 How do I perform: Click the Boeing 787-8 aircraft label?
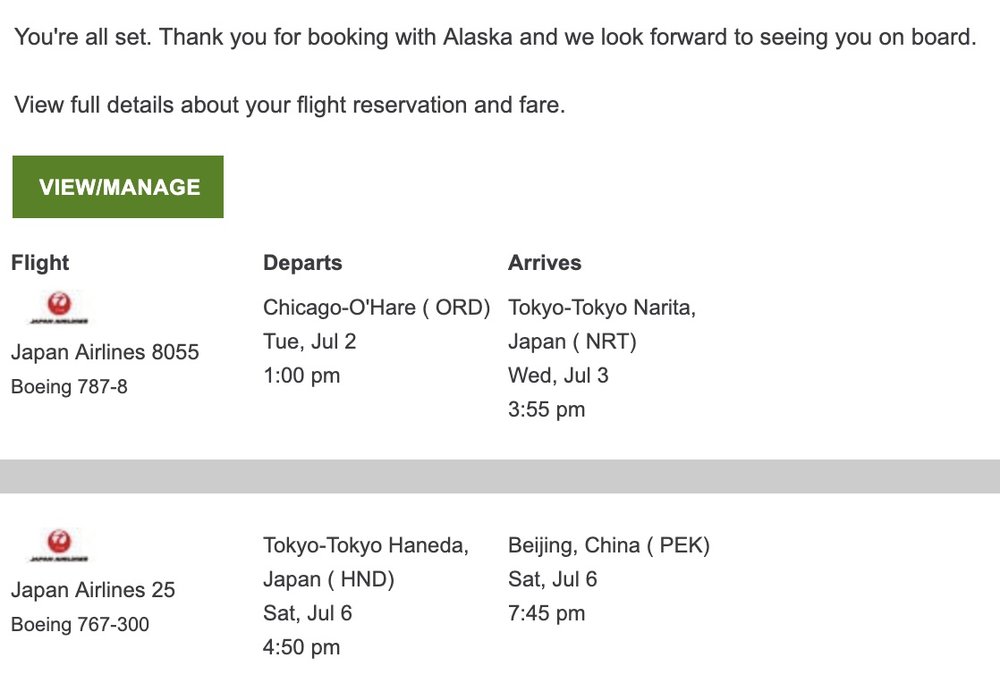69,387
